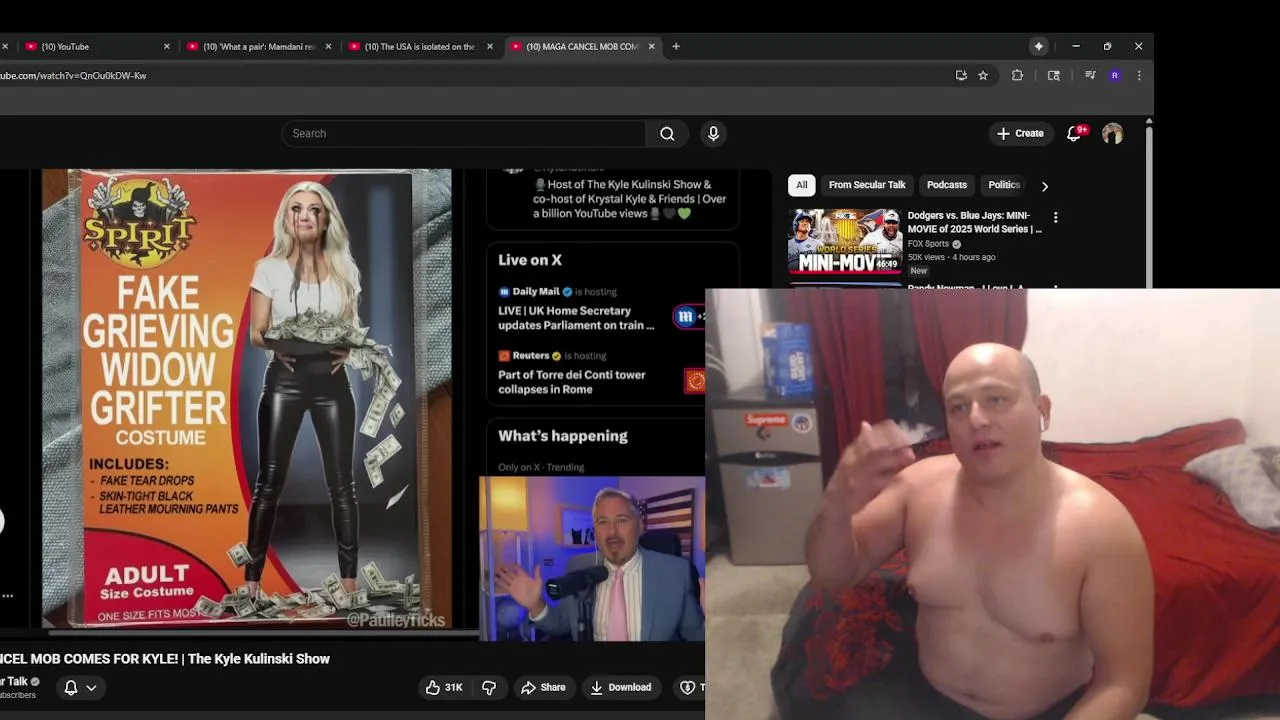Open Chrome profile R avatar
1280x720 pixels.
(1114, 75)
